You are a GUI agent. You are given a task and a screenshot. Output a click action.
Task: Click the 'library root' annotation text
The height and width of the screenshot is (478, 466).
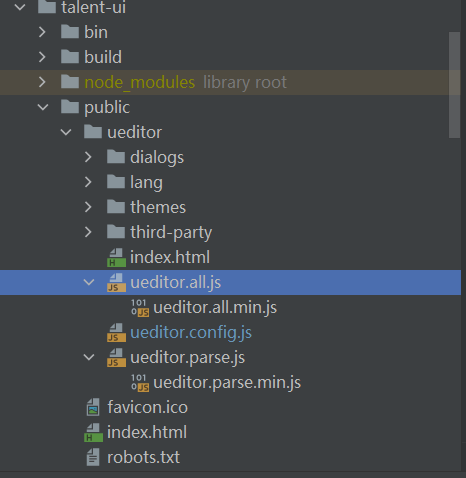pos(245,82)
